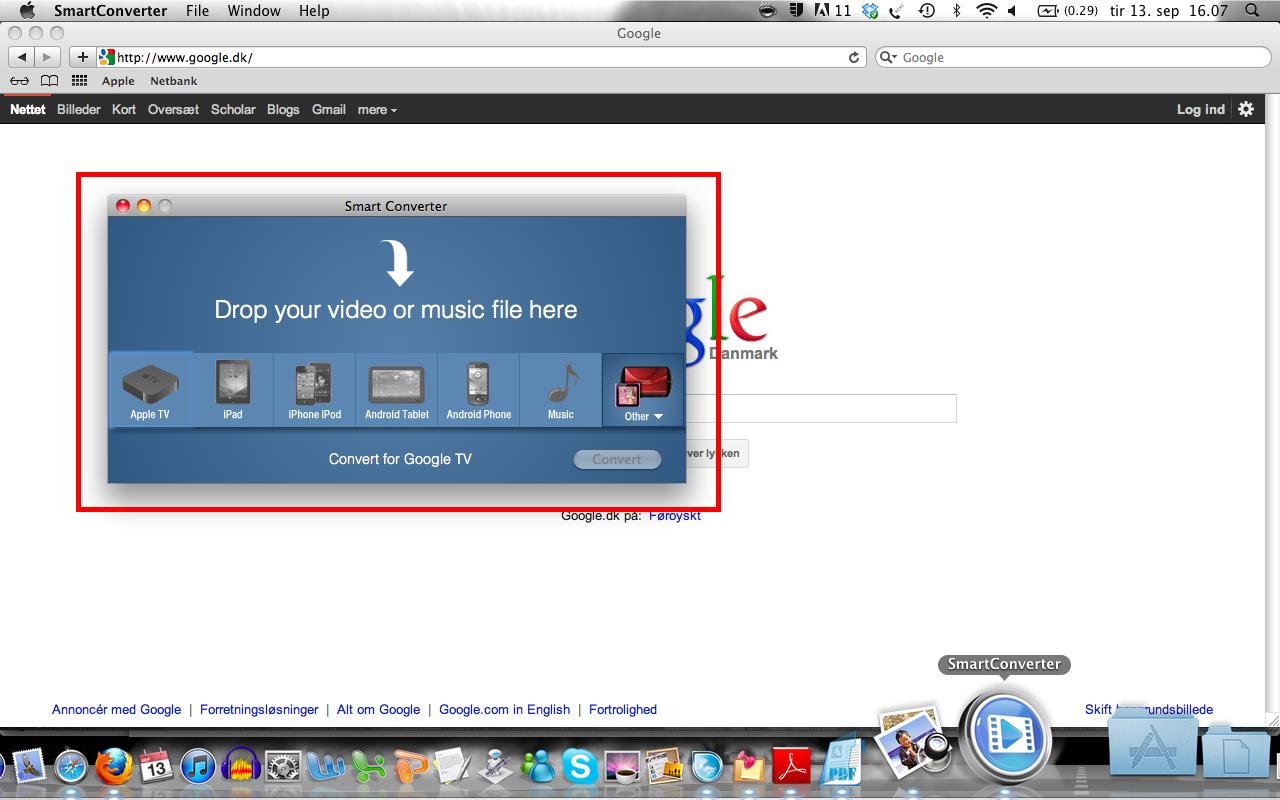Screen dimensions: 1280x800
Task: Open the bookmarks book icon
Action: tap(49, 81)
